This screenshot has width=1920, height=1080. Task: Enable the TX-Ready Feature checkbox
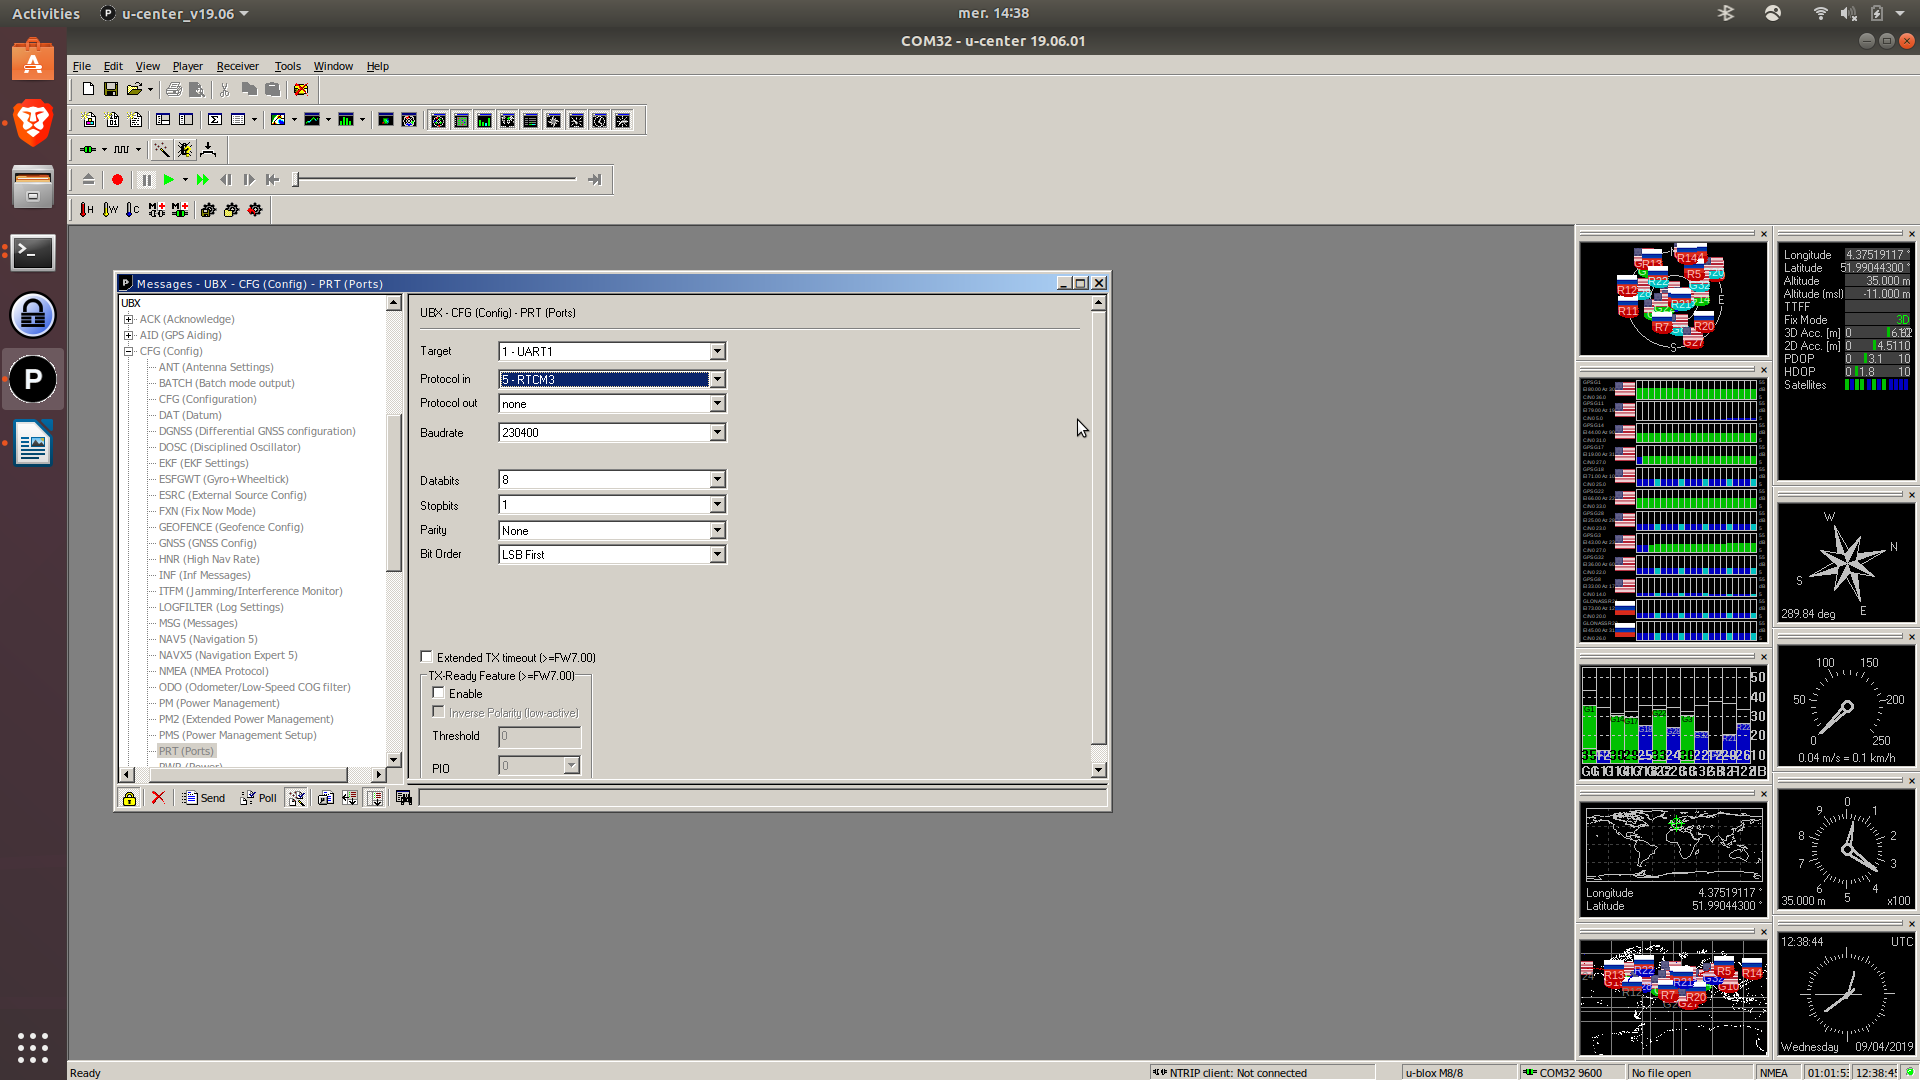coord(438,693)
